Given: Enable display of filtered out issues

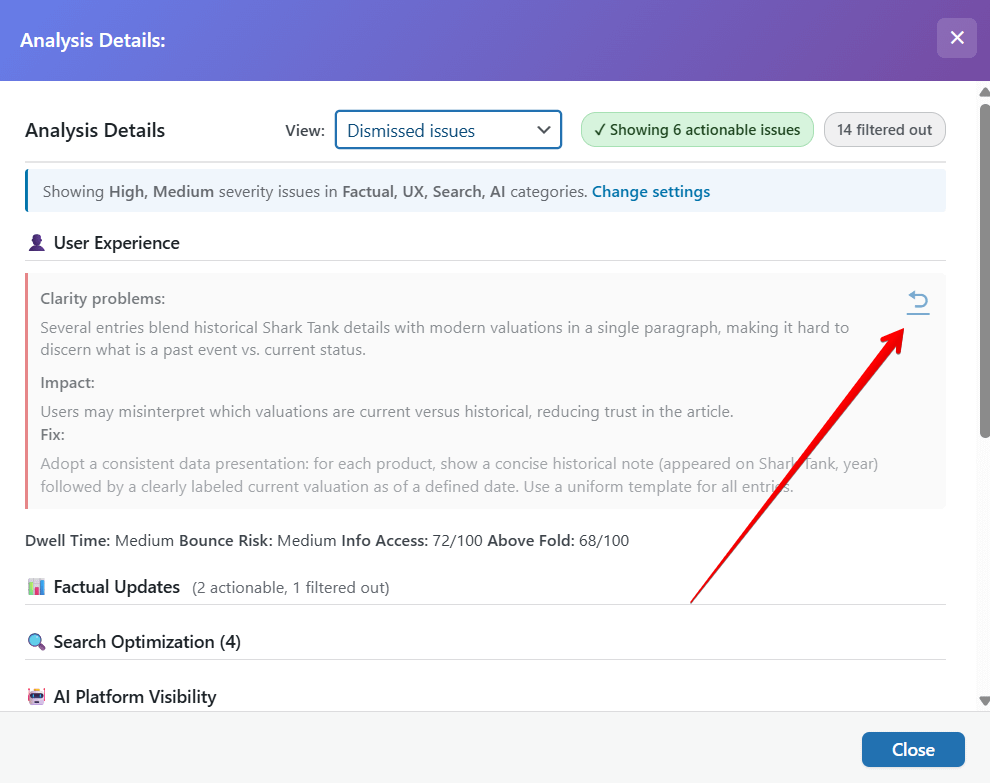Looking at the screenshot, I should [x=884, y=129].
